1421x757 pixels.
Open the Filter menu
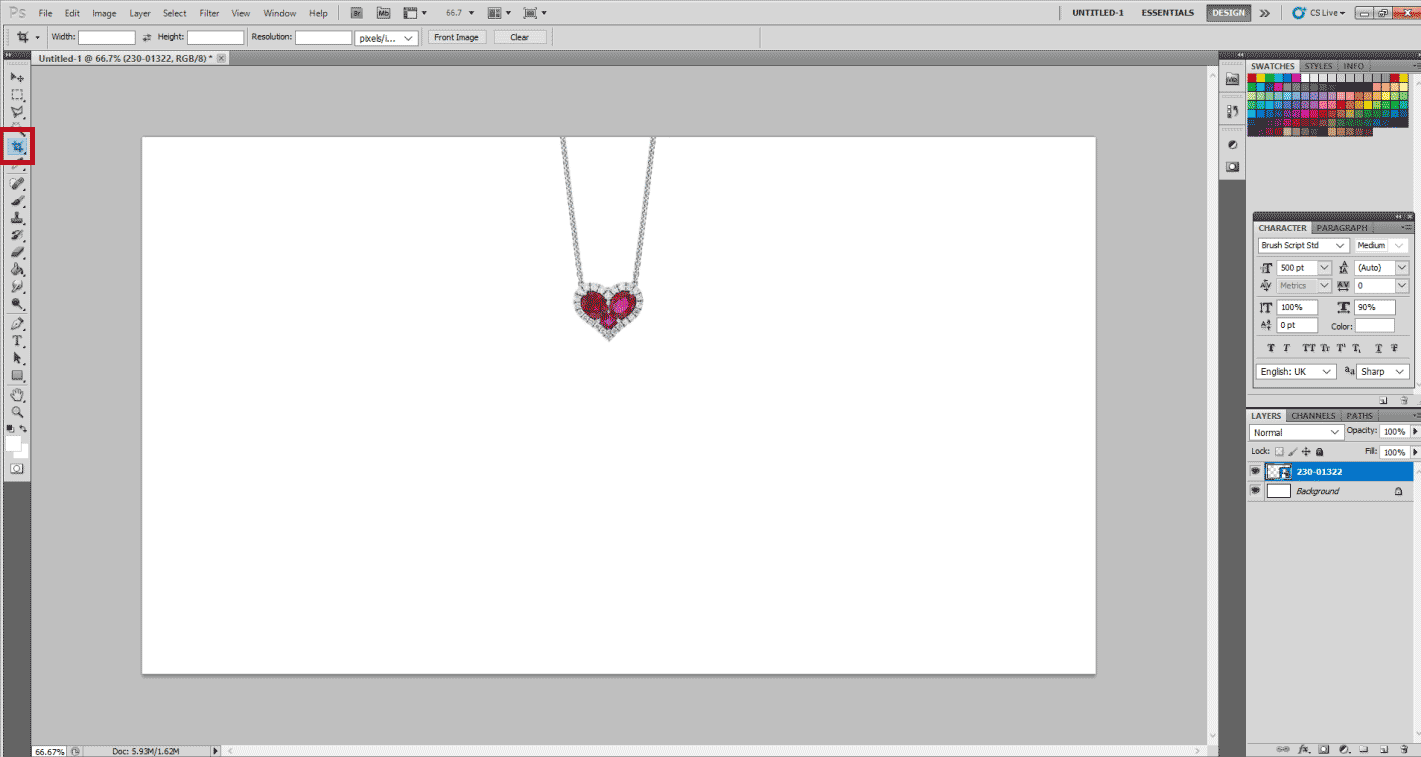pyautogui.click(x=209, y=13)
